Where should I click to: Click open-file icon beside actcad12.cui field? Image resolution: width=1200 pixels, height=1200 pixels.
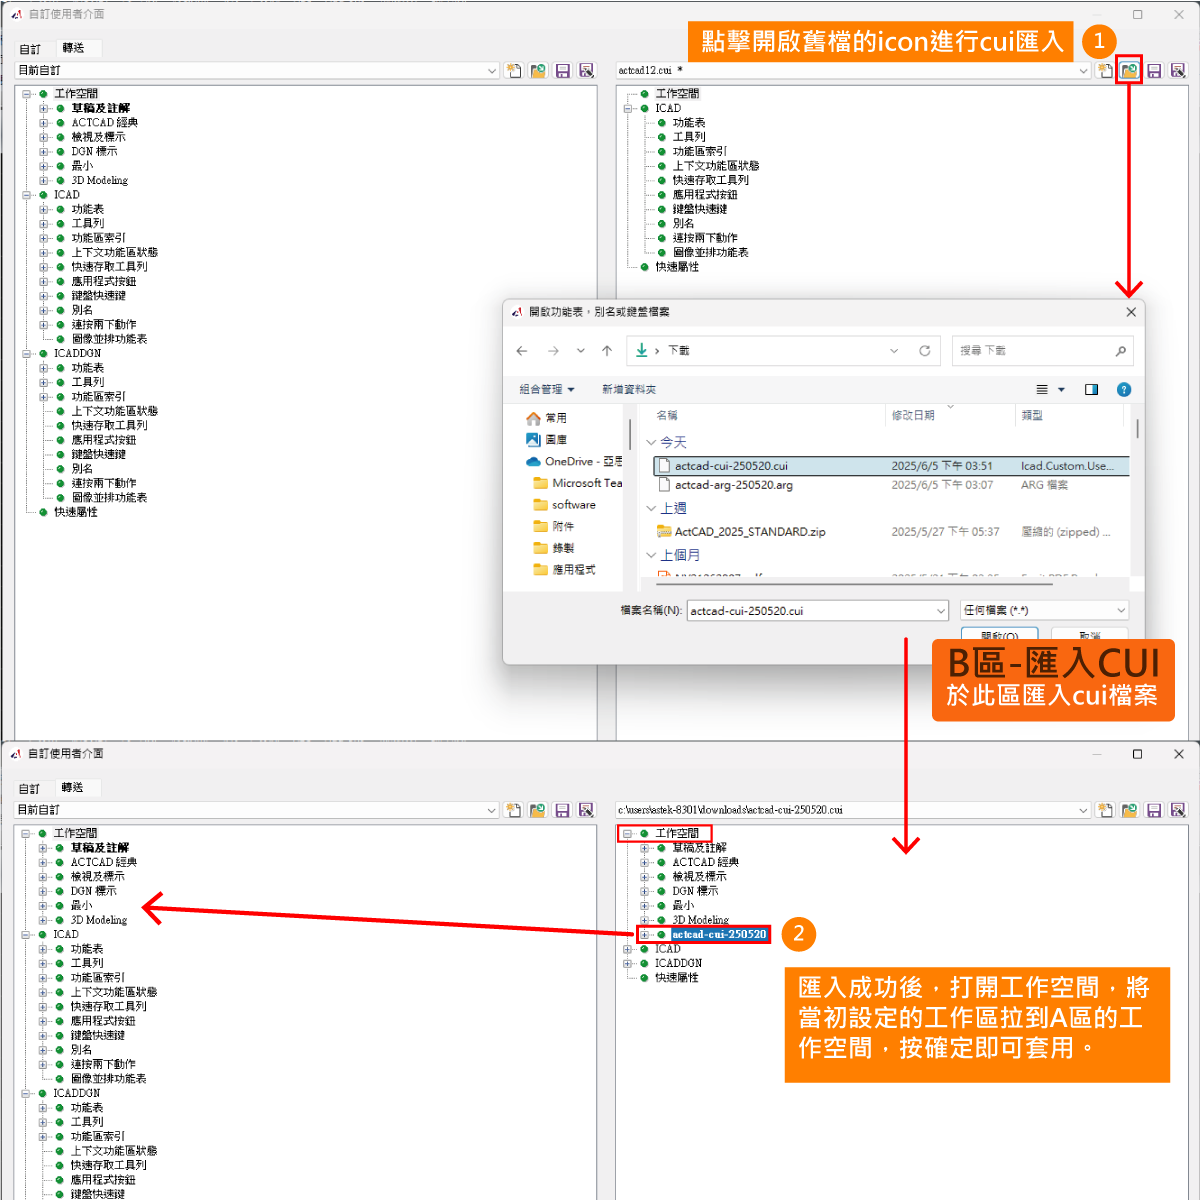[1129, 70]
